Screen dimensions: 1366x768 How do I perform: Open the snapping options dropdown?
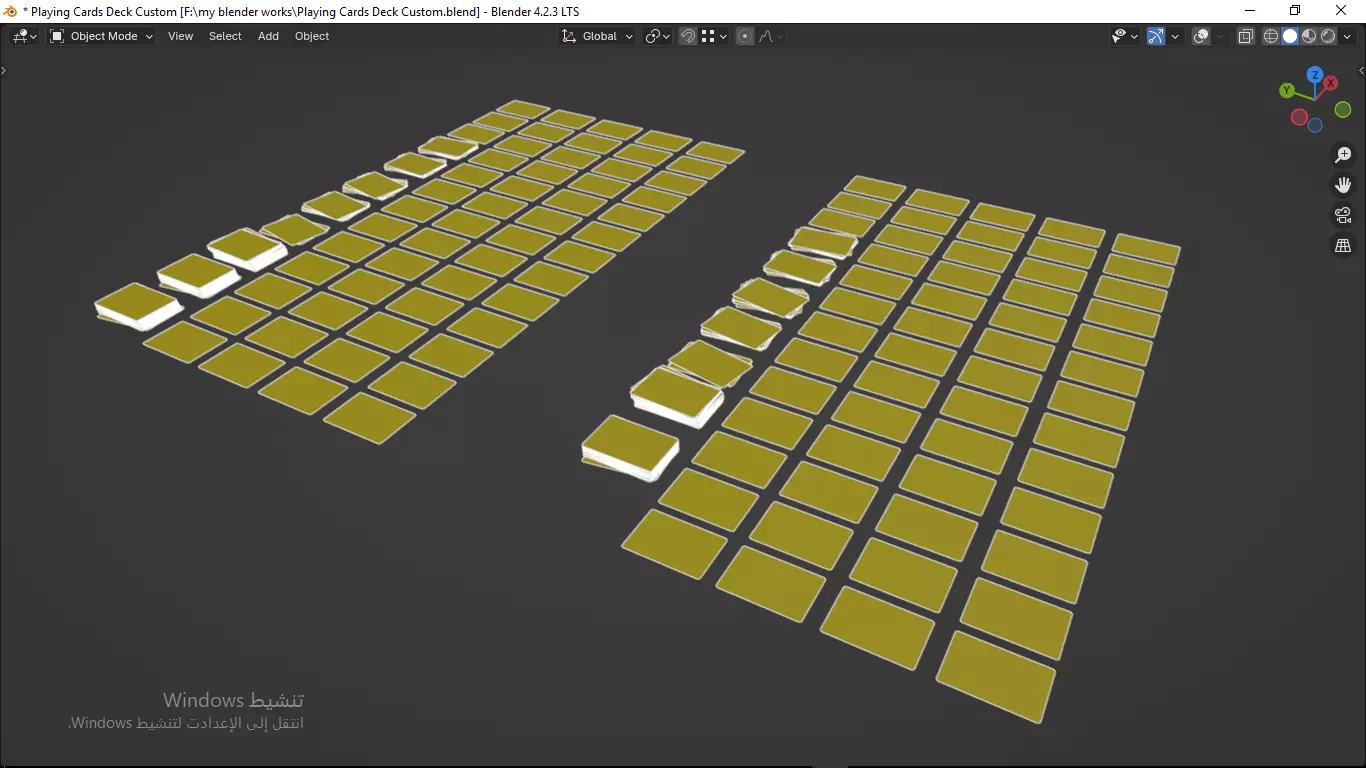tap(713, 36)
